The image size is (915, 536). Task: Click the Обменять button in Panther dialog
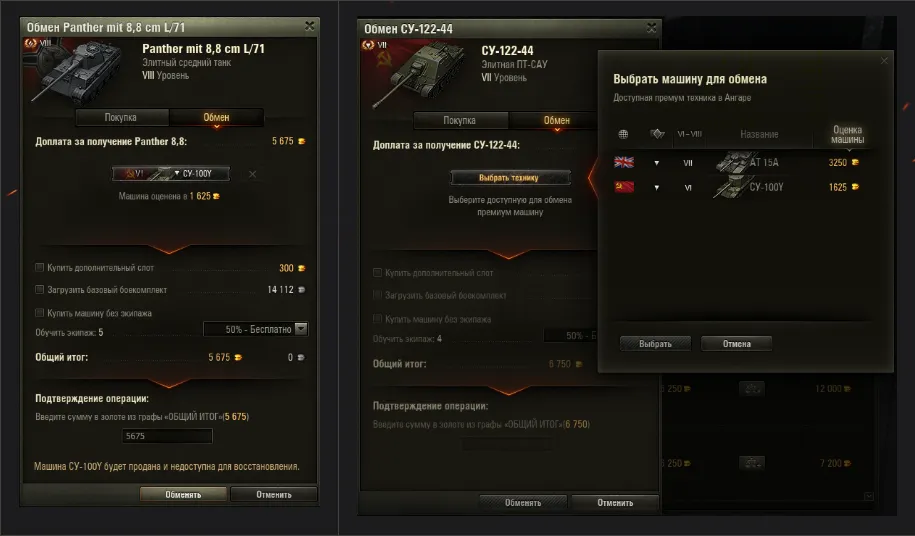point(183,495)
